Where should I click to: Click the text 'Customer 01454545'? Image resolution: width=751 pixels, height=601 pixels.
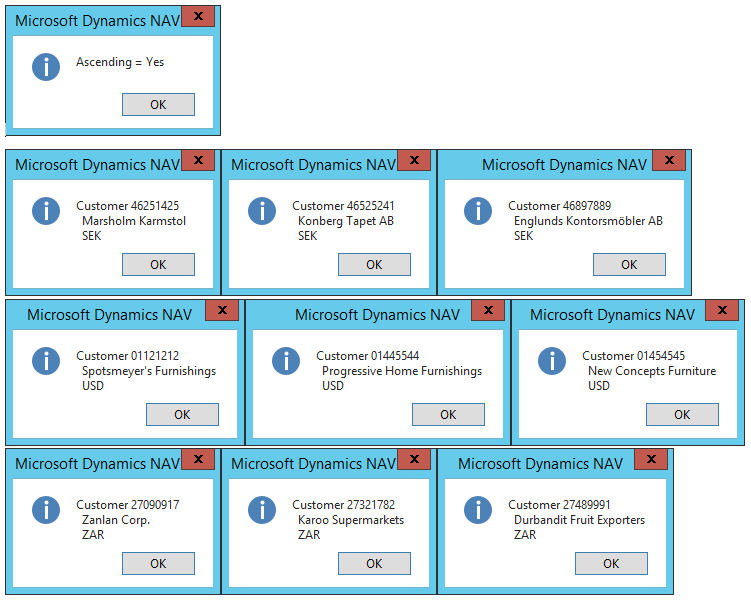point(634,356)
